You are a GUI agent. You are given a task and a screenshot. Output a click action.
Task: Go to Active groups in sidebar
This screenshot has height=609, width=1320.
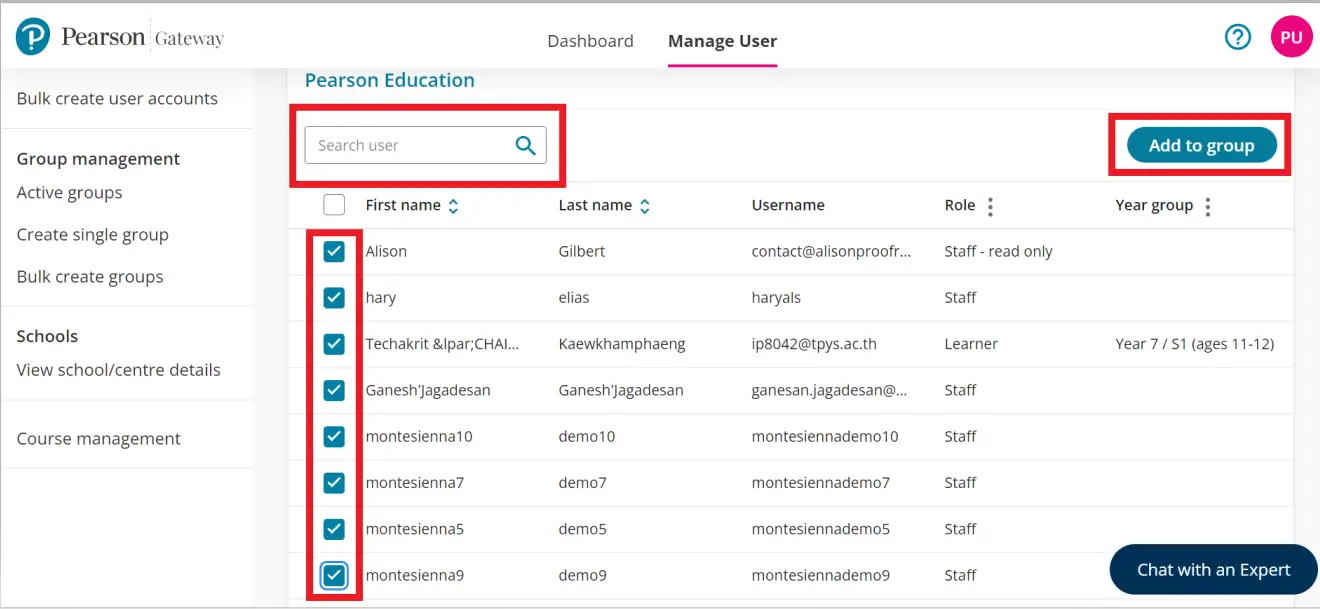point(69,192)
